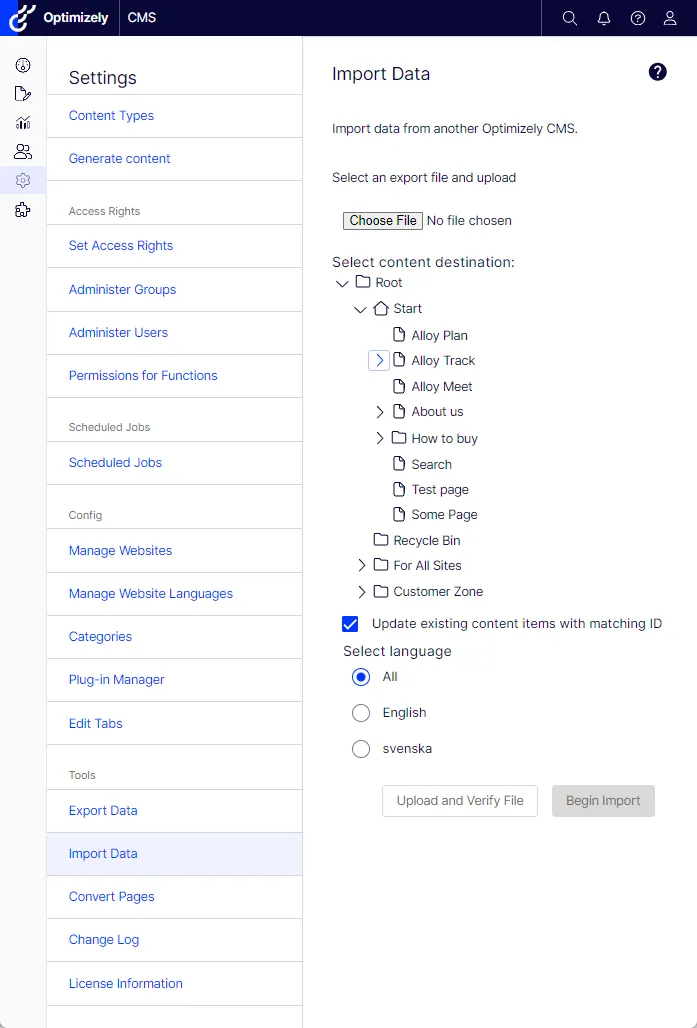Click the Choose File button
Viewport: 697px width, 1028px height.
pyautogui.click(x=383, y=221)
